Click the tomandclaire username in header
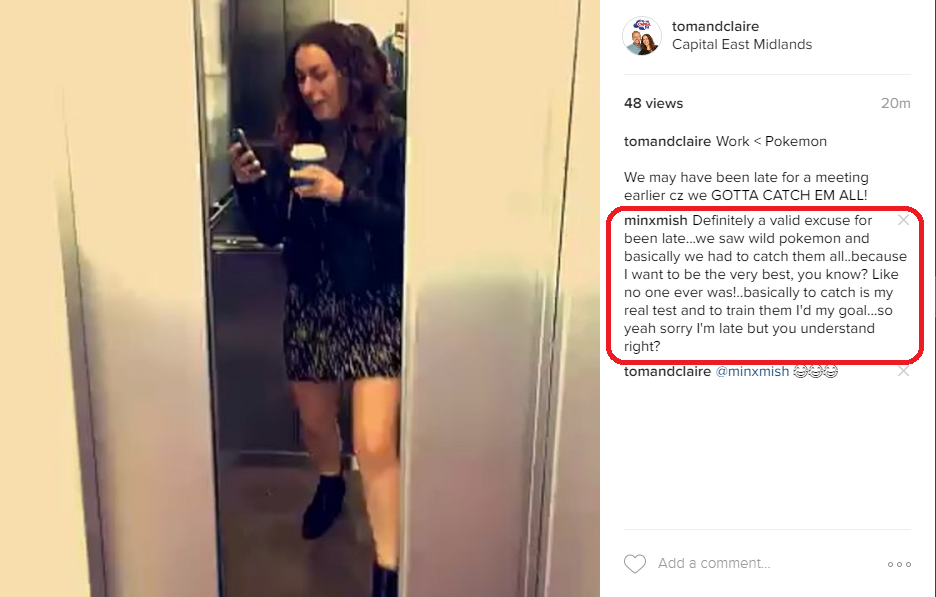This screenshot has height=597, width=936. pyautogui.click(x=715, y=26)
